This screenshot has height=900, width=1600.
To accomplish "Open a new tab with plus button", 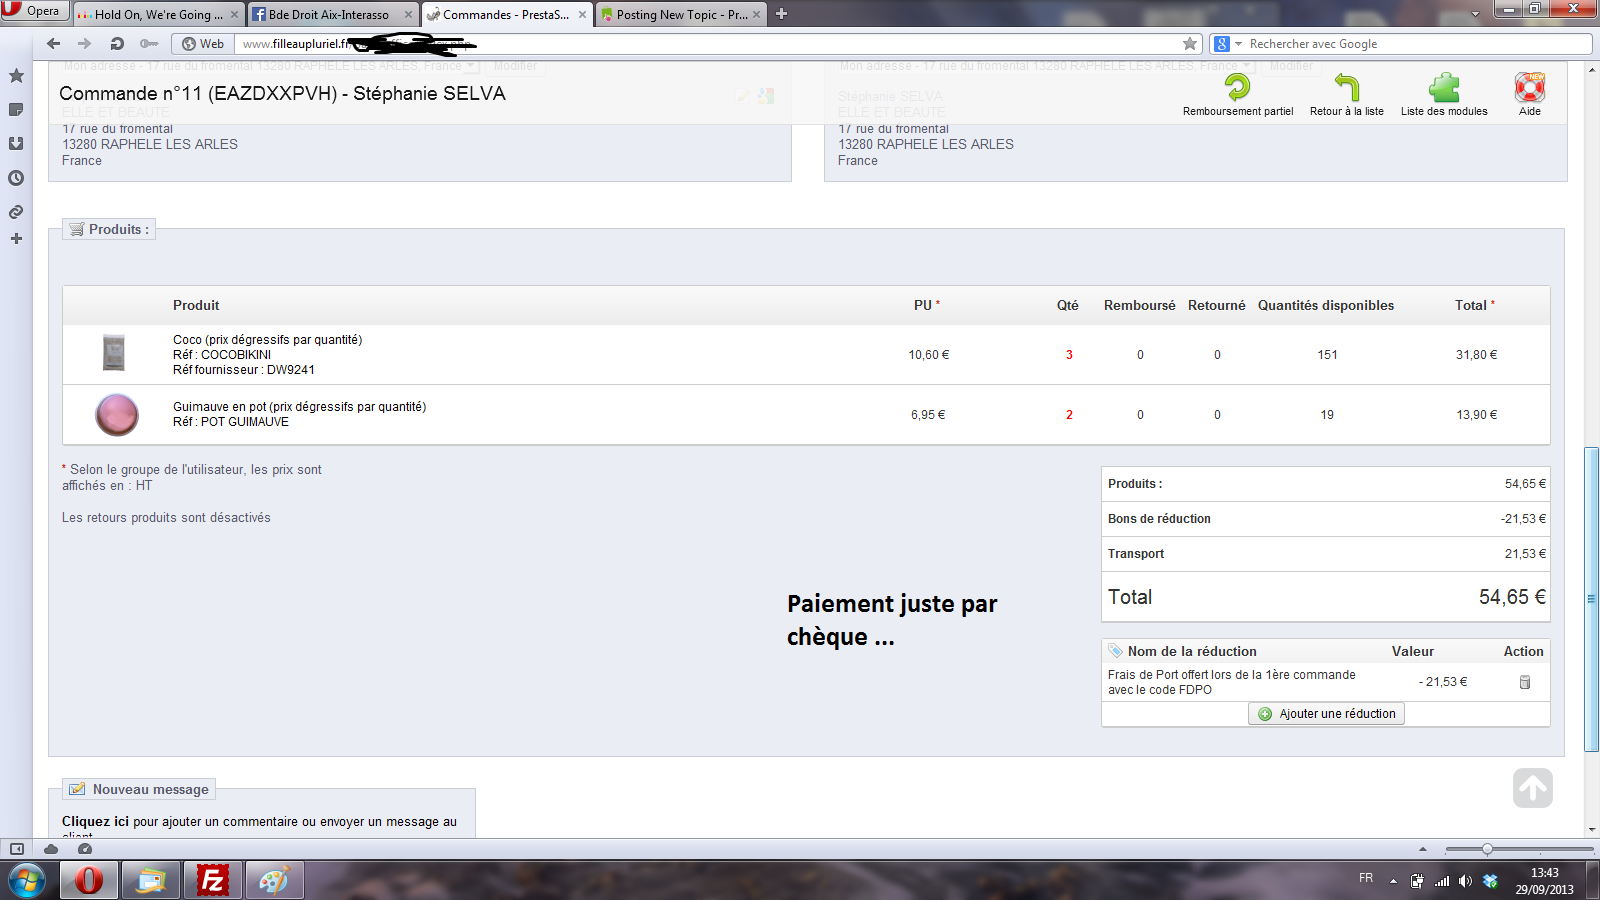I will tap(782, 14).
